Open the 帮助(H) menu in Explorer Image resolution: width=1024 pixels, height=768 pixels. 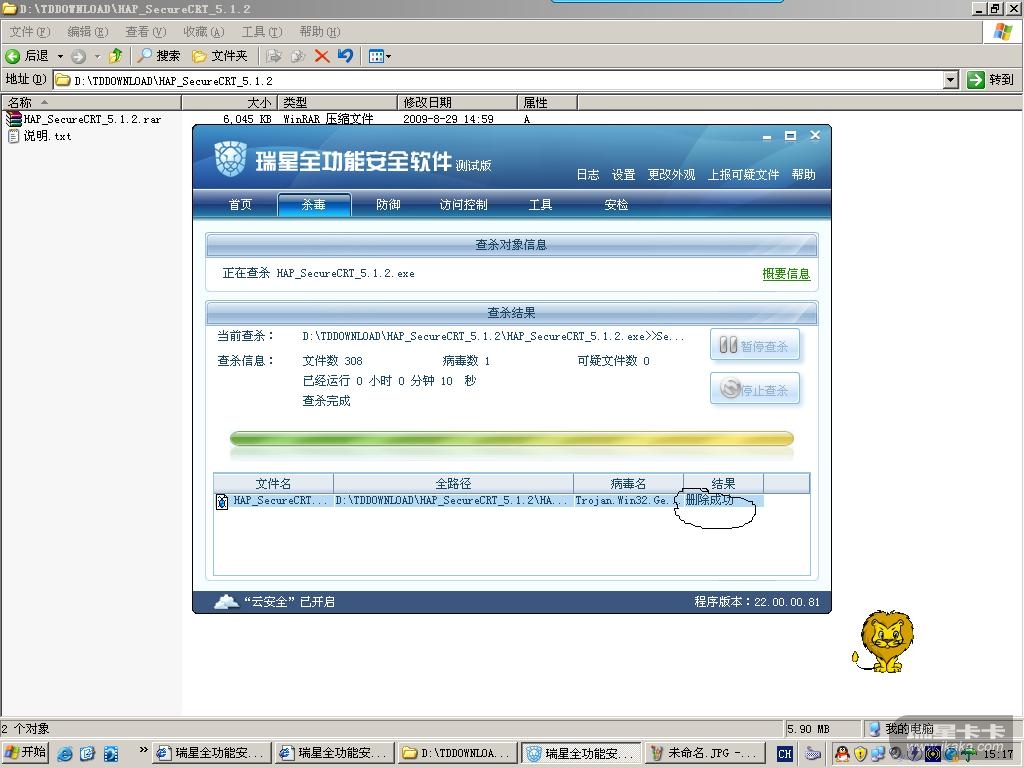(x=320, y=31)
